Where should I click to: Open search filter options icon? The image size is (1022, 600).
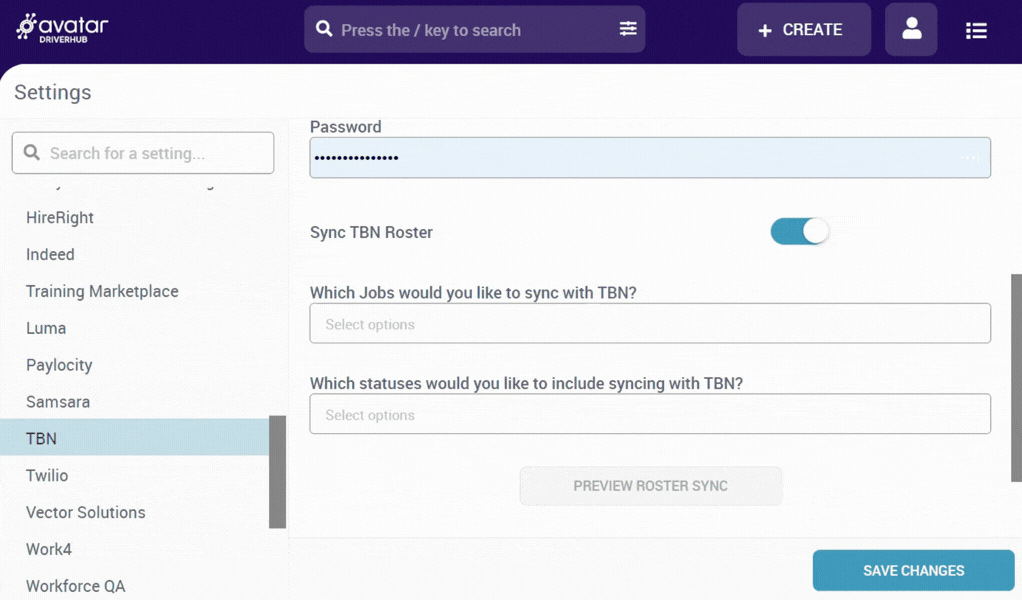(x=628, y=29)
